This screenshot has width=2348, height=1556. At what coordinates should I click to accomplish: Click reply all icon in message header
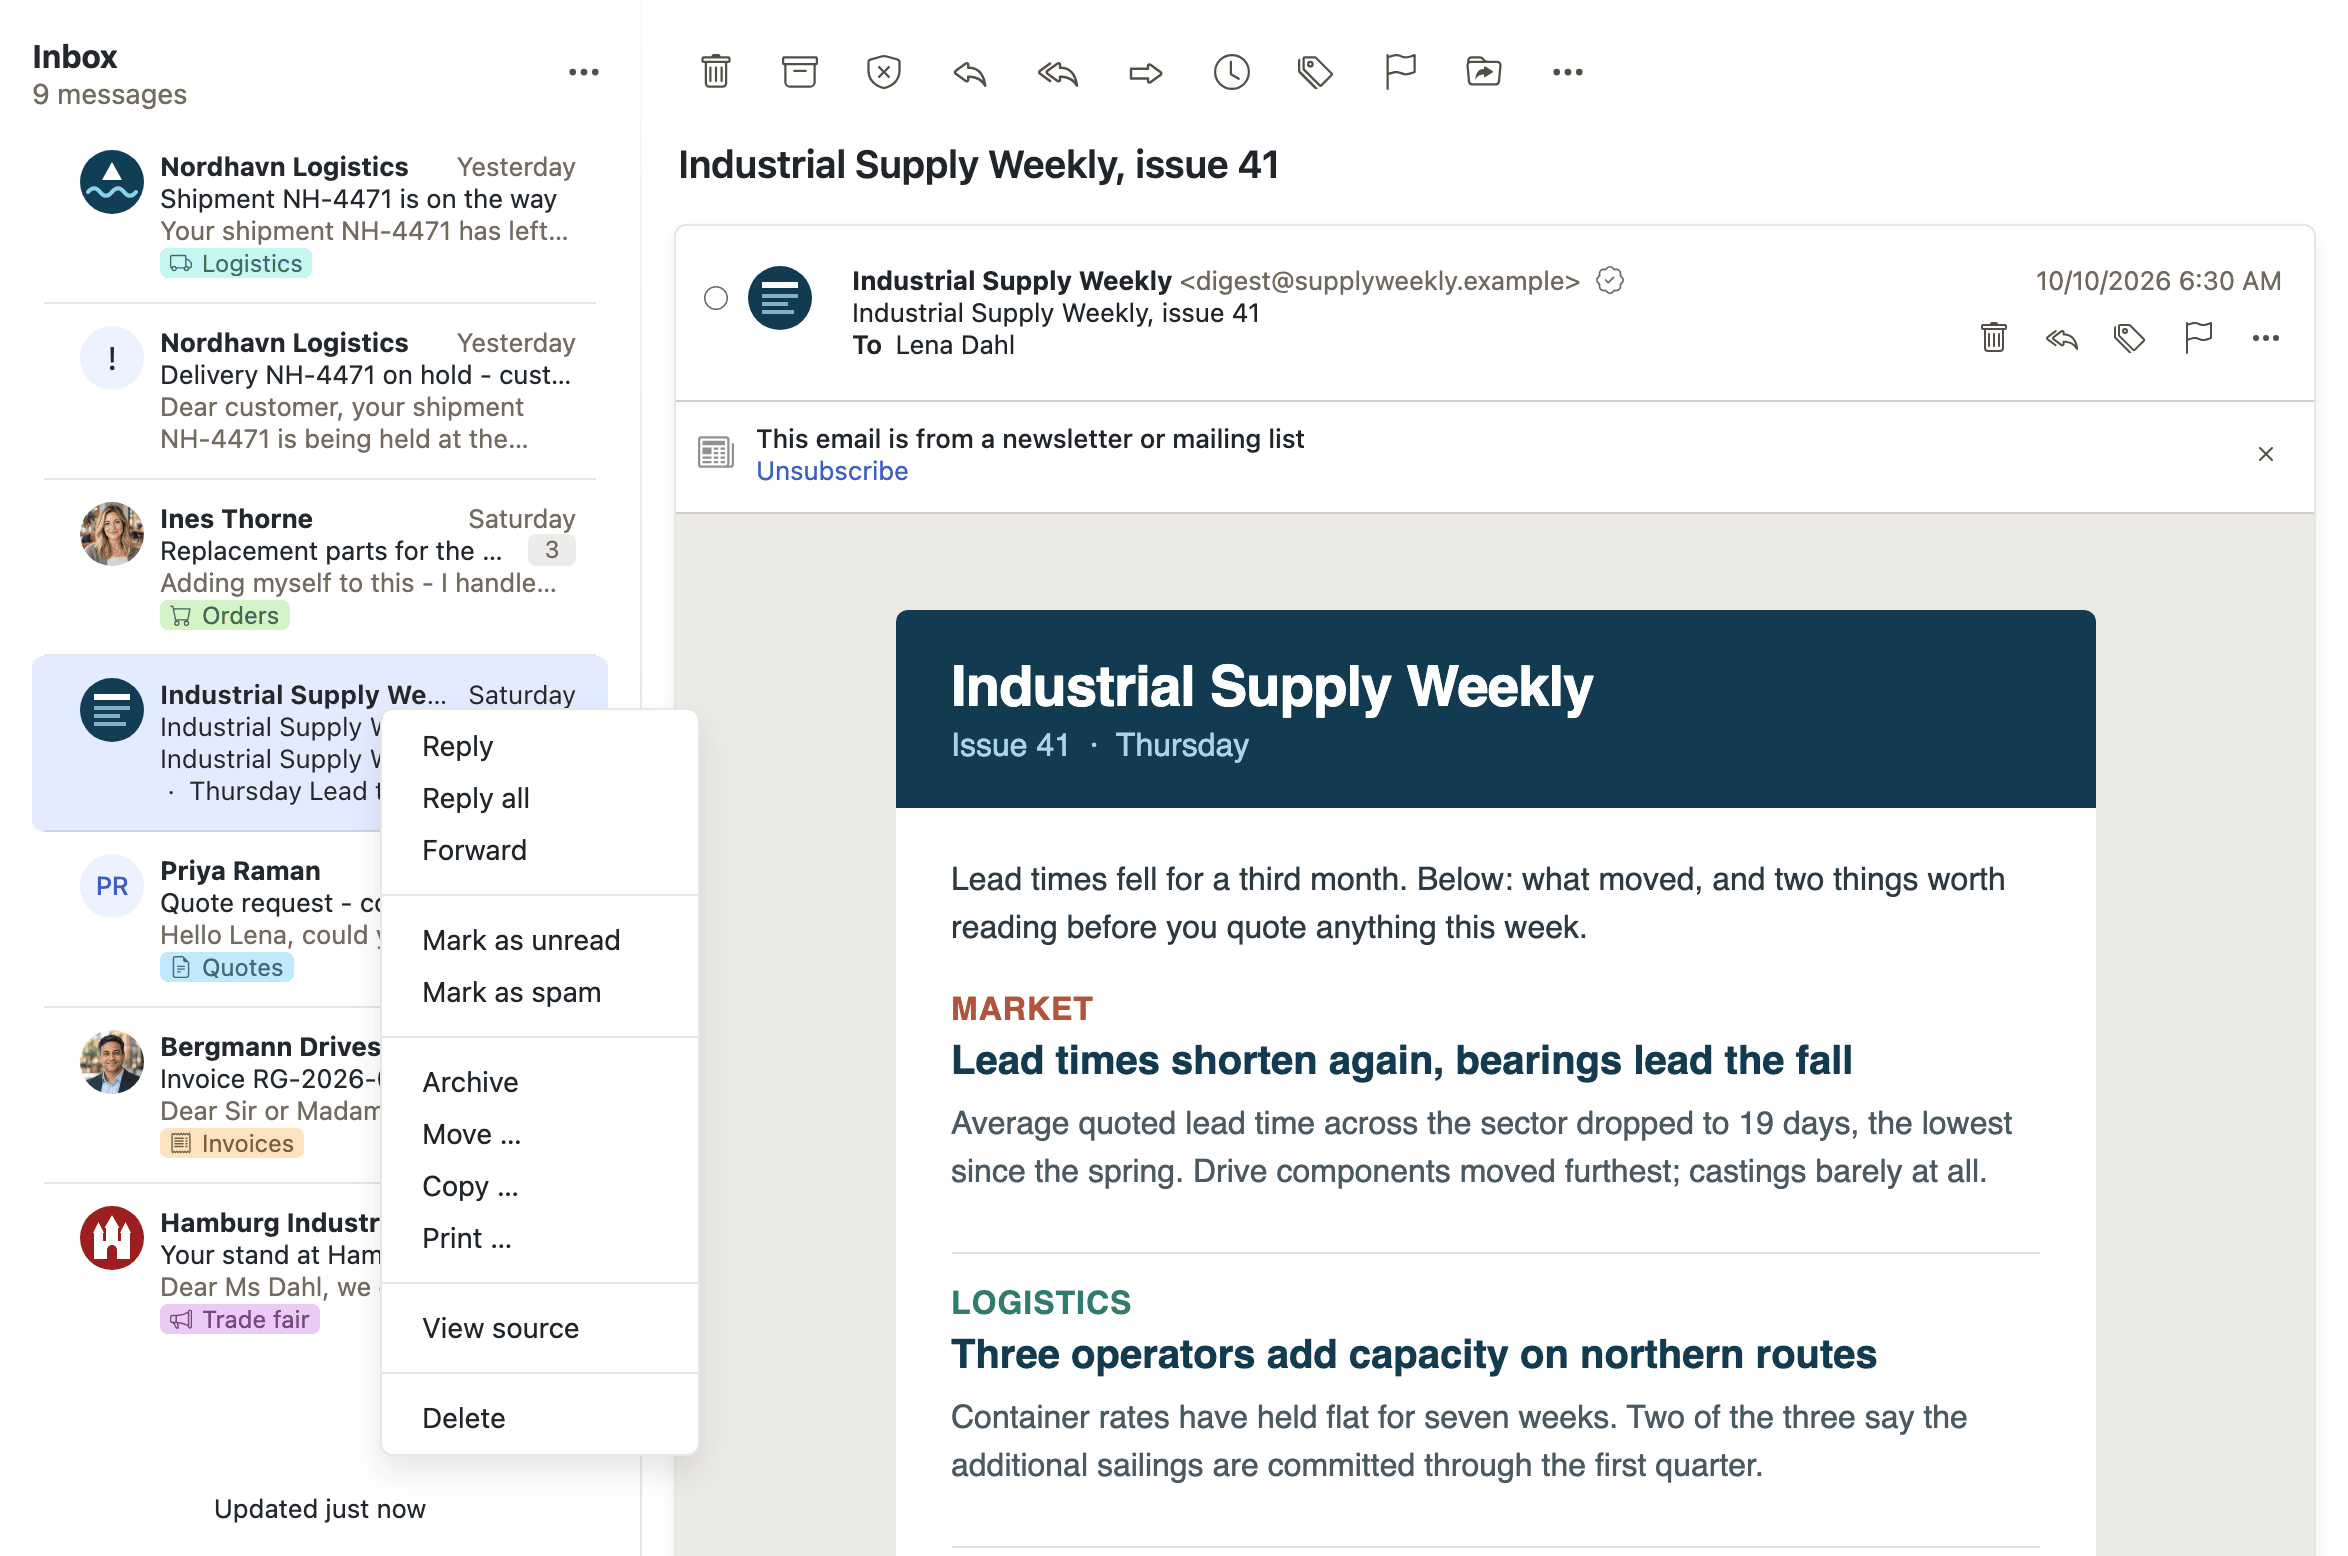tap(2061, 339)
